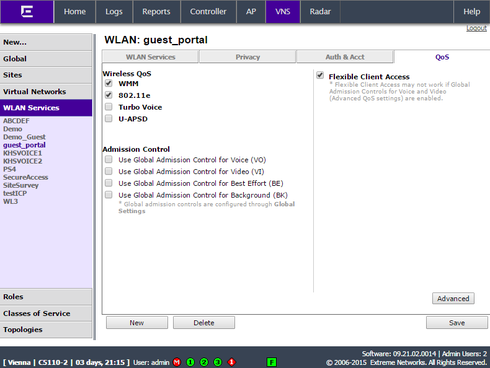Click the New button below the form

137,323
